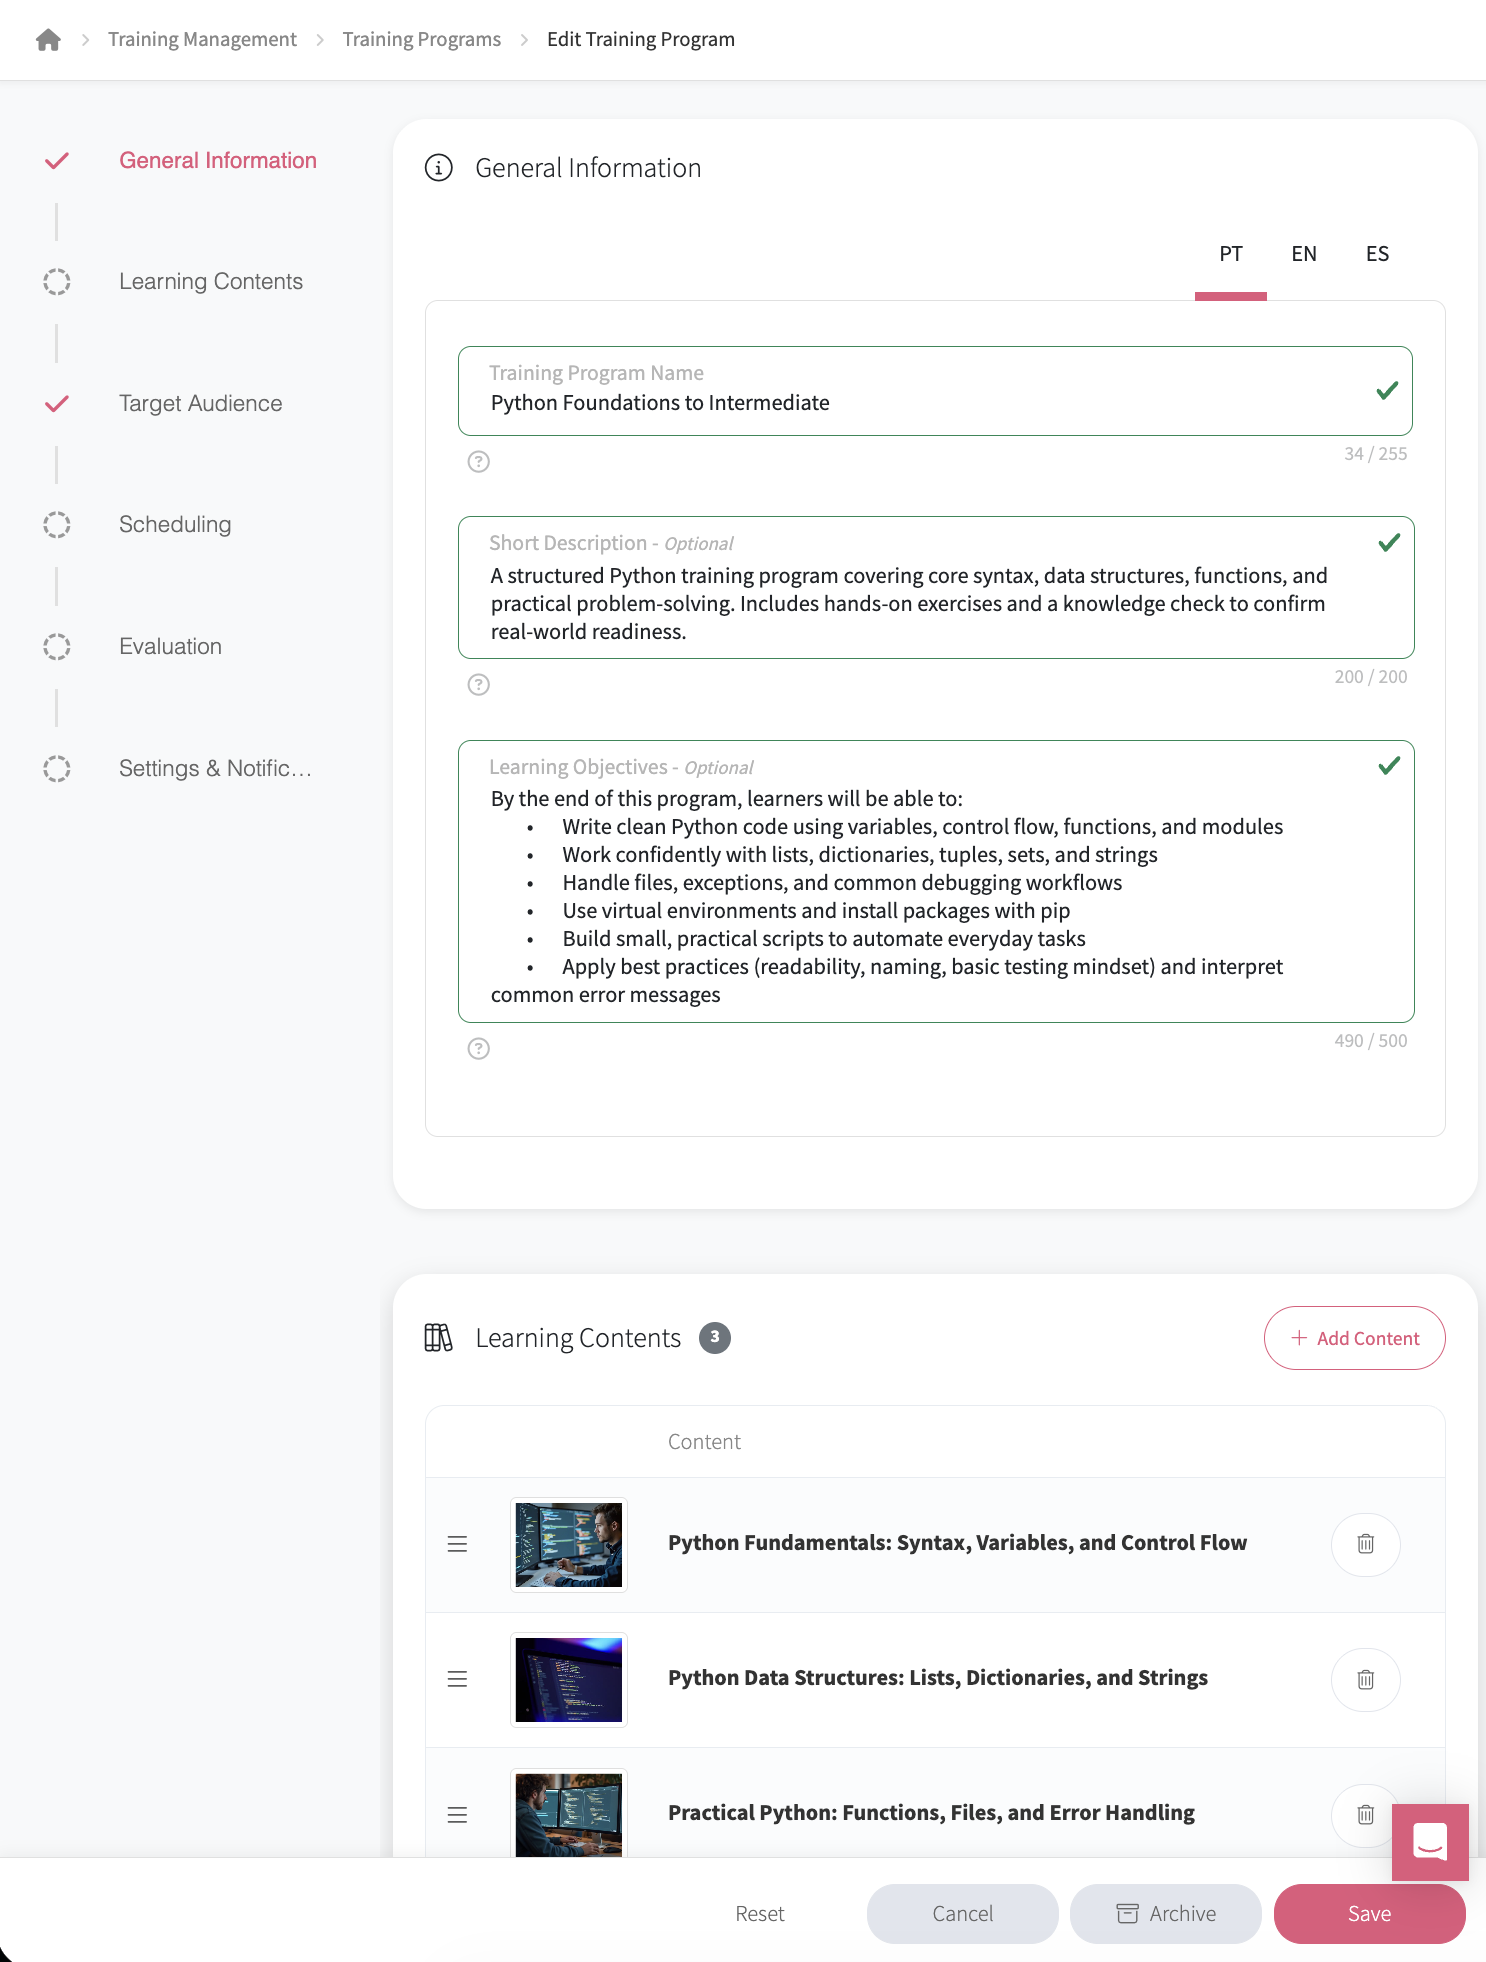Open the Evaluation step in sidebar
1486x1962 pixels.
[170, 647]
